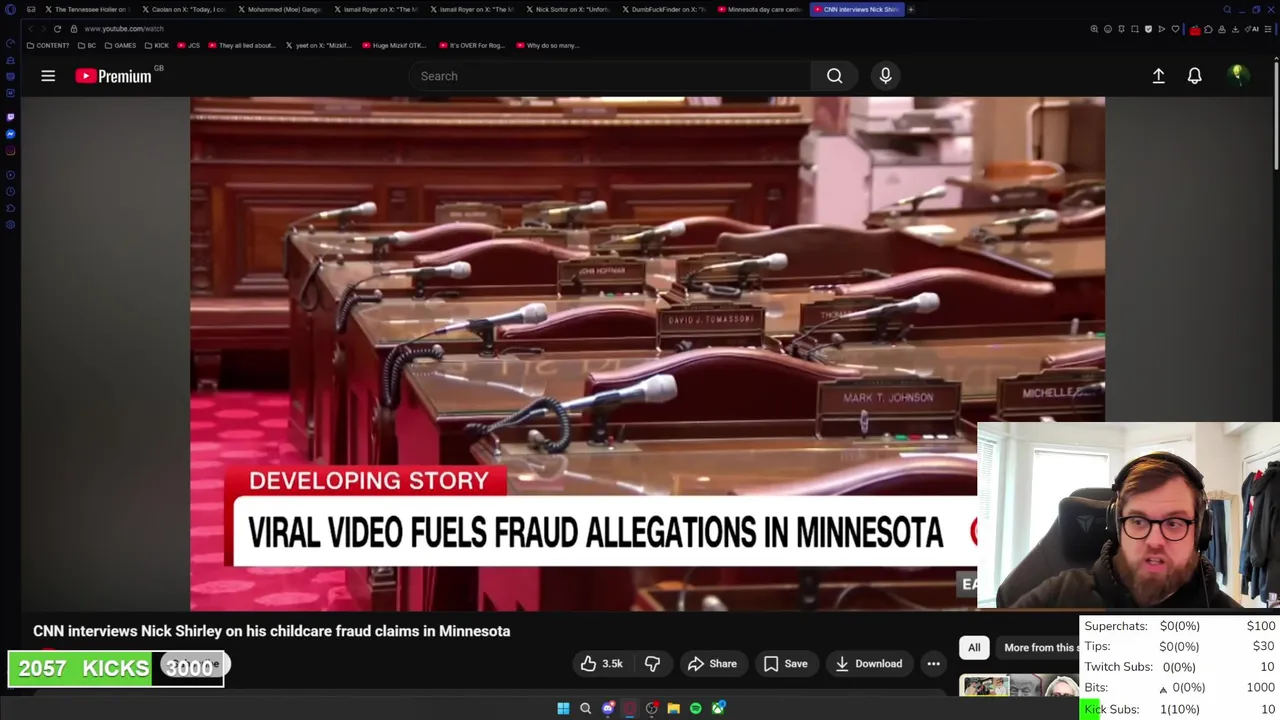Image resolution: width=1280 pixels, height=720 pixels.
Task: Open 'Why do so many' bookmark
Action: [547, 45]
